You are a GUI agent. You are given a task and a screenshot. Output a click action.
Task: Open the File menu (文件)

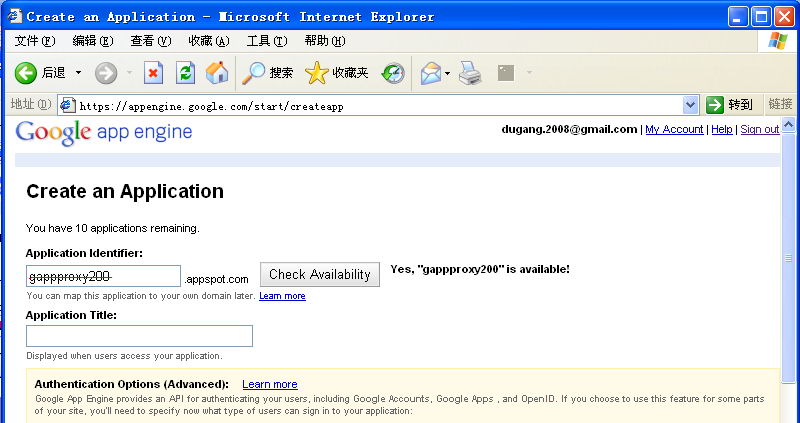click(35, 41)
